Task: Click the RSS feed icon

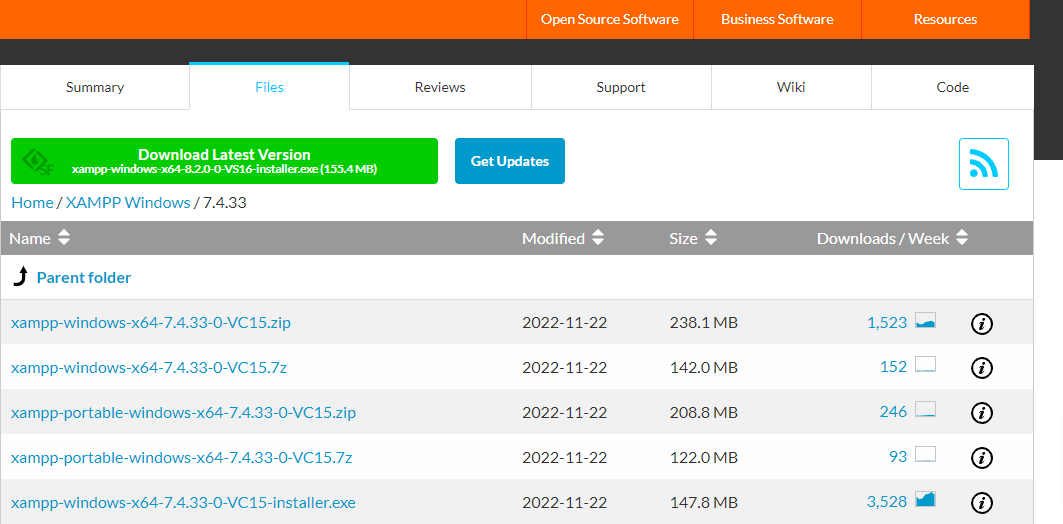Action: [x=983, y=164]
